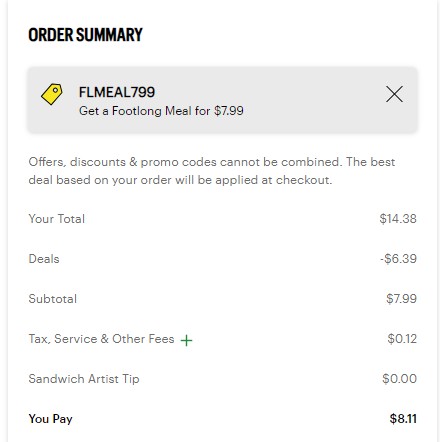This screenshot has height=442, width=440.
Task: Select the Sandwich Artist Tip label
Action: pyautogui.click(x=84, y=379)
